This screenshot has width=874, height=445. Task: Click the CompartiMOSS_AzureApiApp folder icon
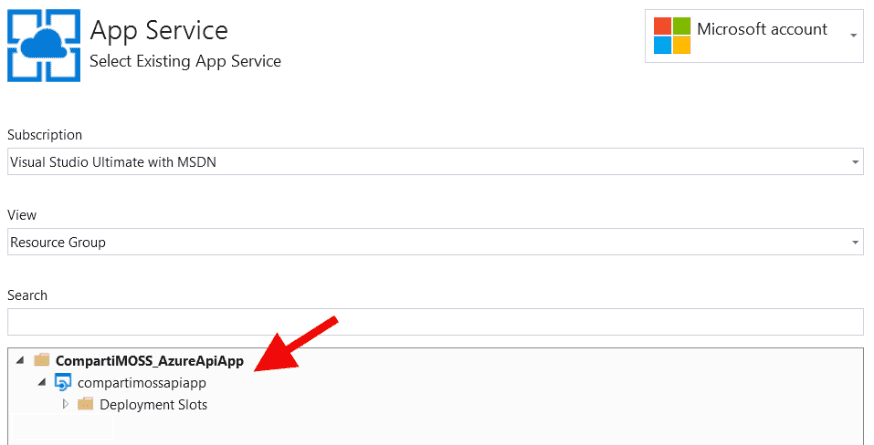pyautogui.click(x=42, y=360)
